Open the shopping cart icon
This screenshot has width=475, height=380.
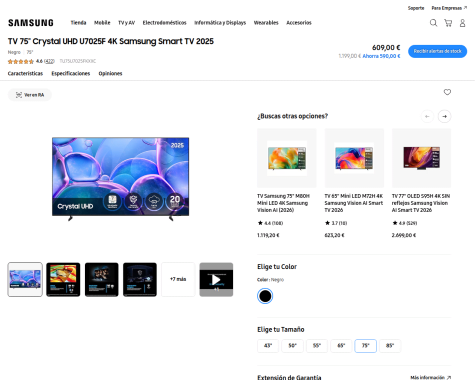(x=448, y=23)
